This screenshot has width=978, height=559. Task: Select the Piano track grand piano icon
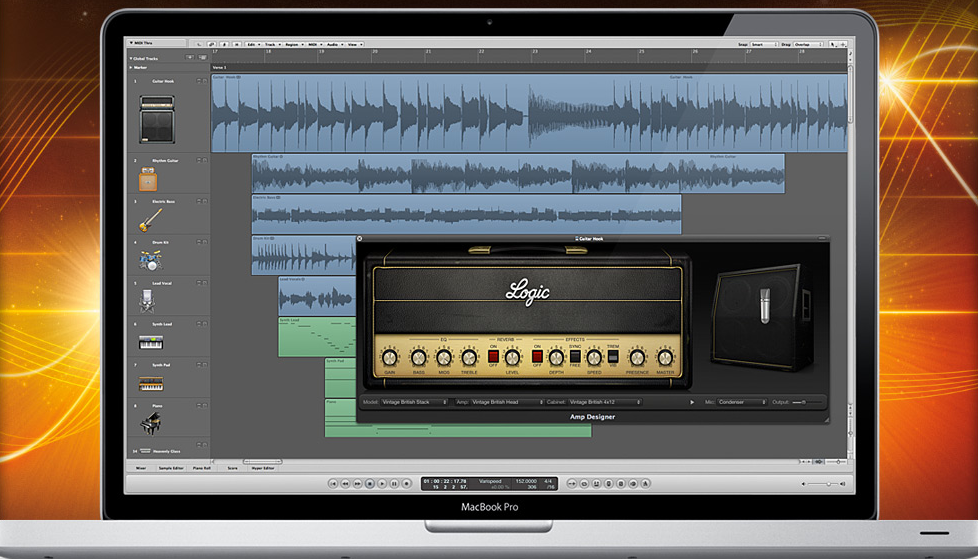click(x=150, y=424)
